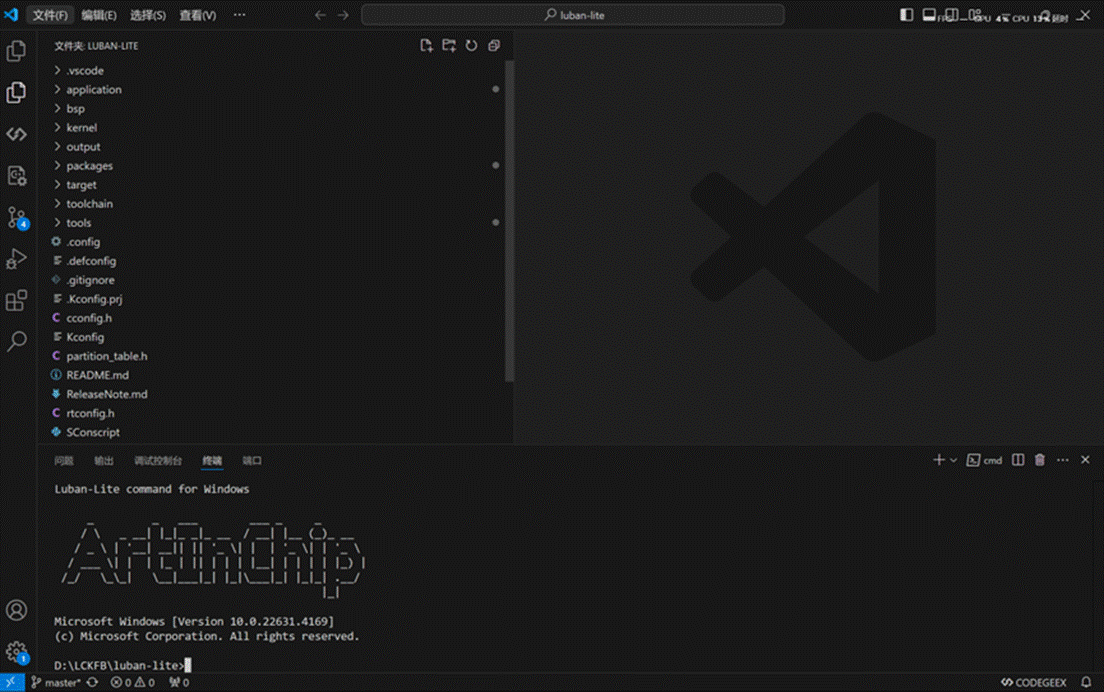Open the menu bar overflow ellipsis

pos(239,15)
